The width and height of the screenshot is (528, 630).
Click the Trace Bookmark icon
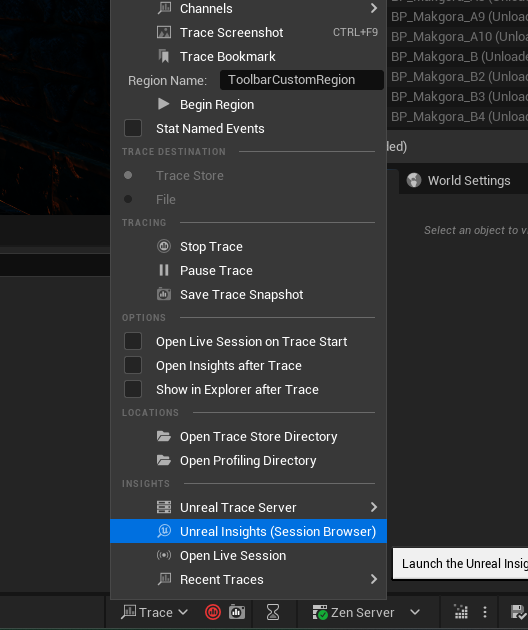(x=164, y=57)
